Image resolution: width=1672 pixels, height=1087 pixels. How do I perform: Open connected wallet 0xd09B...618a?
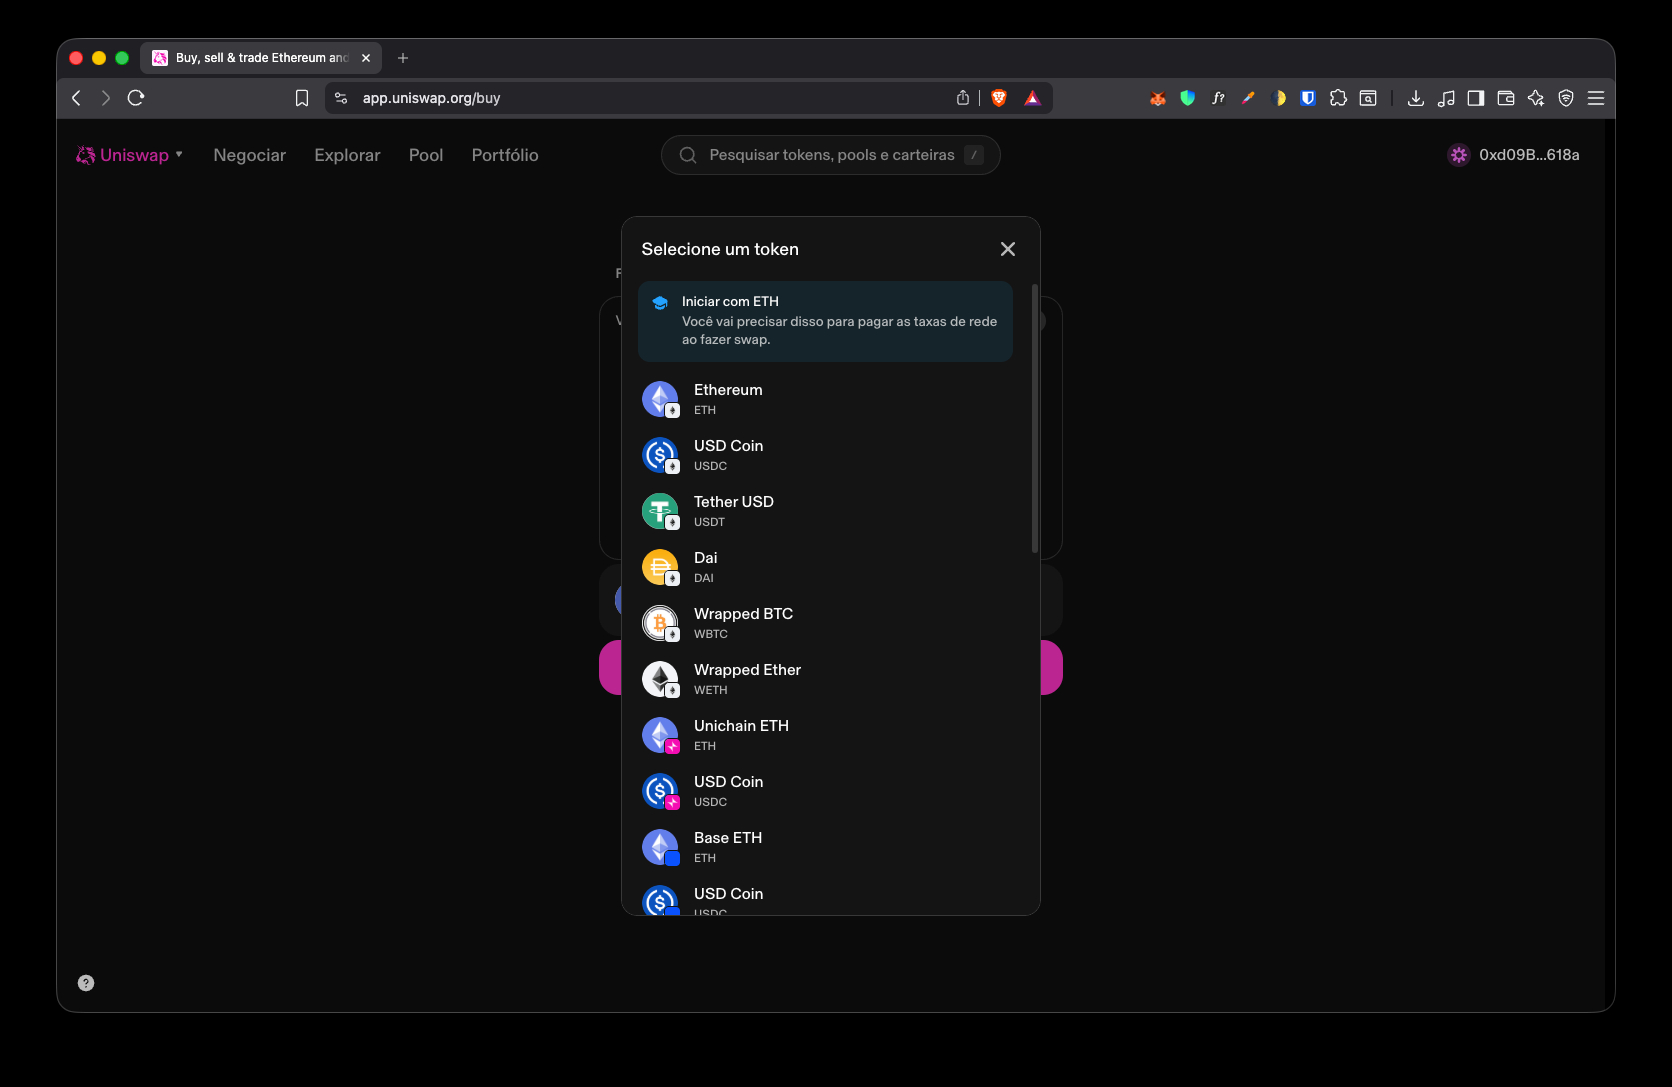(x=1514, y=155)
